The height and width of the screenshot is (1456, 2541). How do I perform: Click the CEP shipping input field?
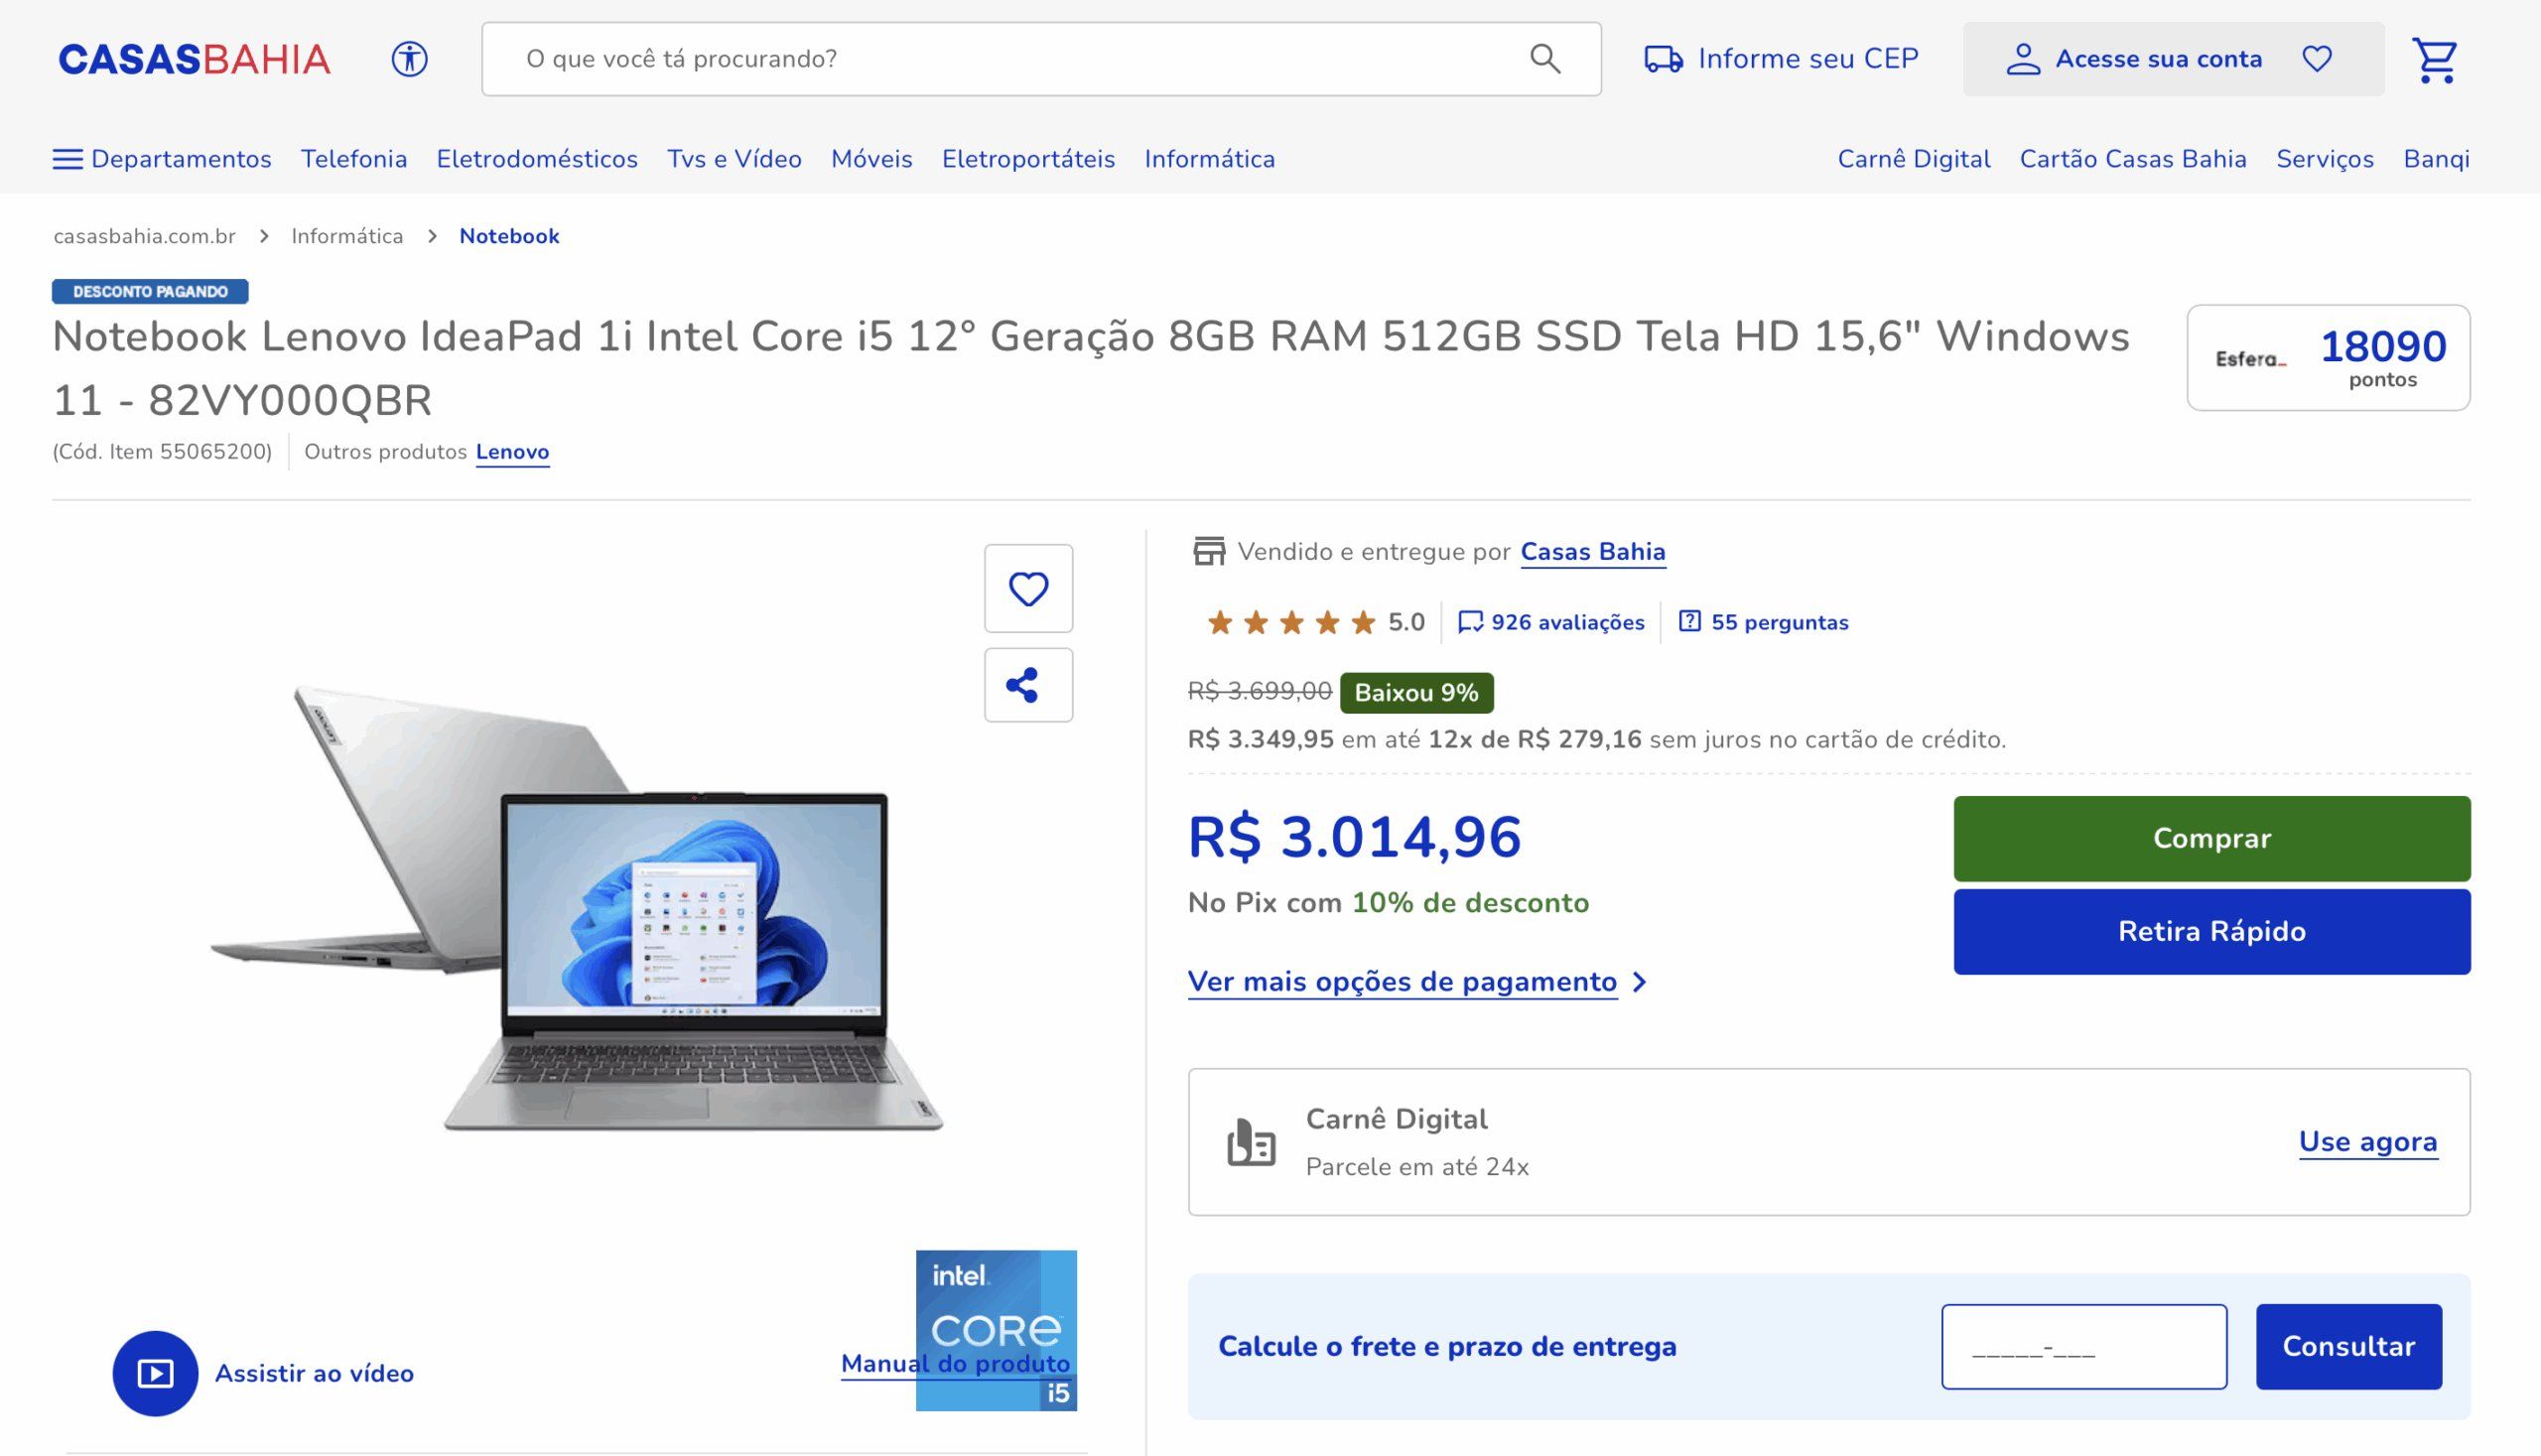(2083, 1346)
